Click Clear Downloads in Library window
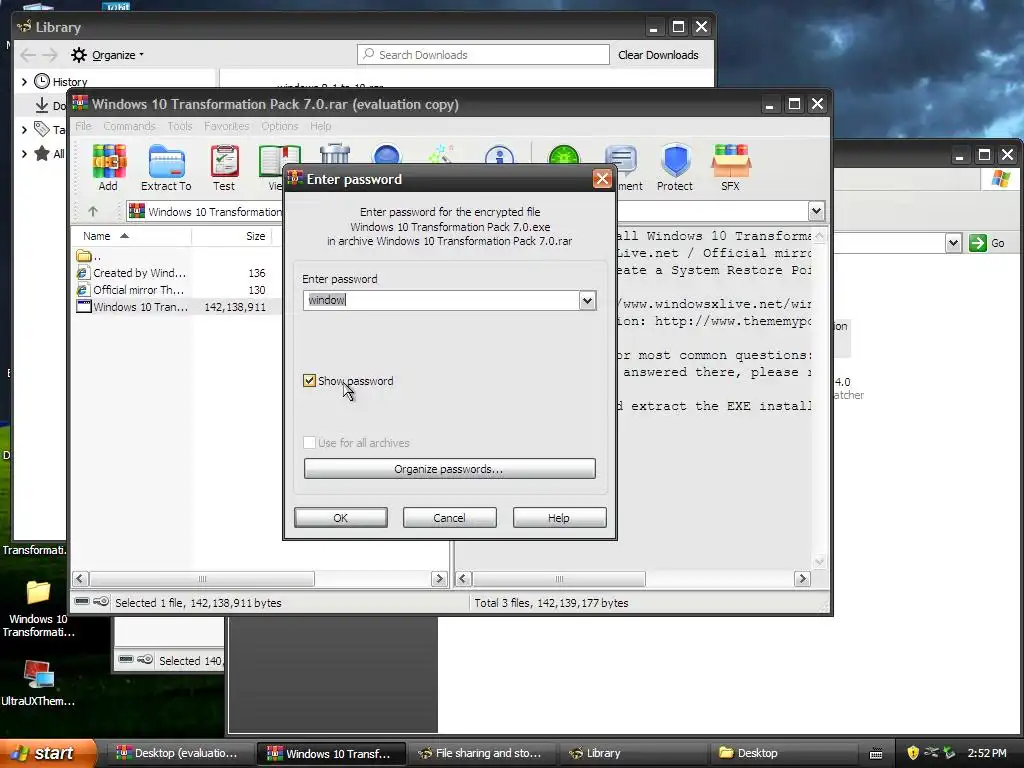This screenshot has height=768, width=1024. 658,55
